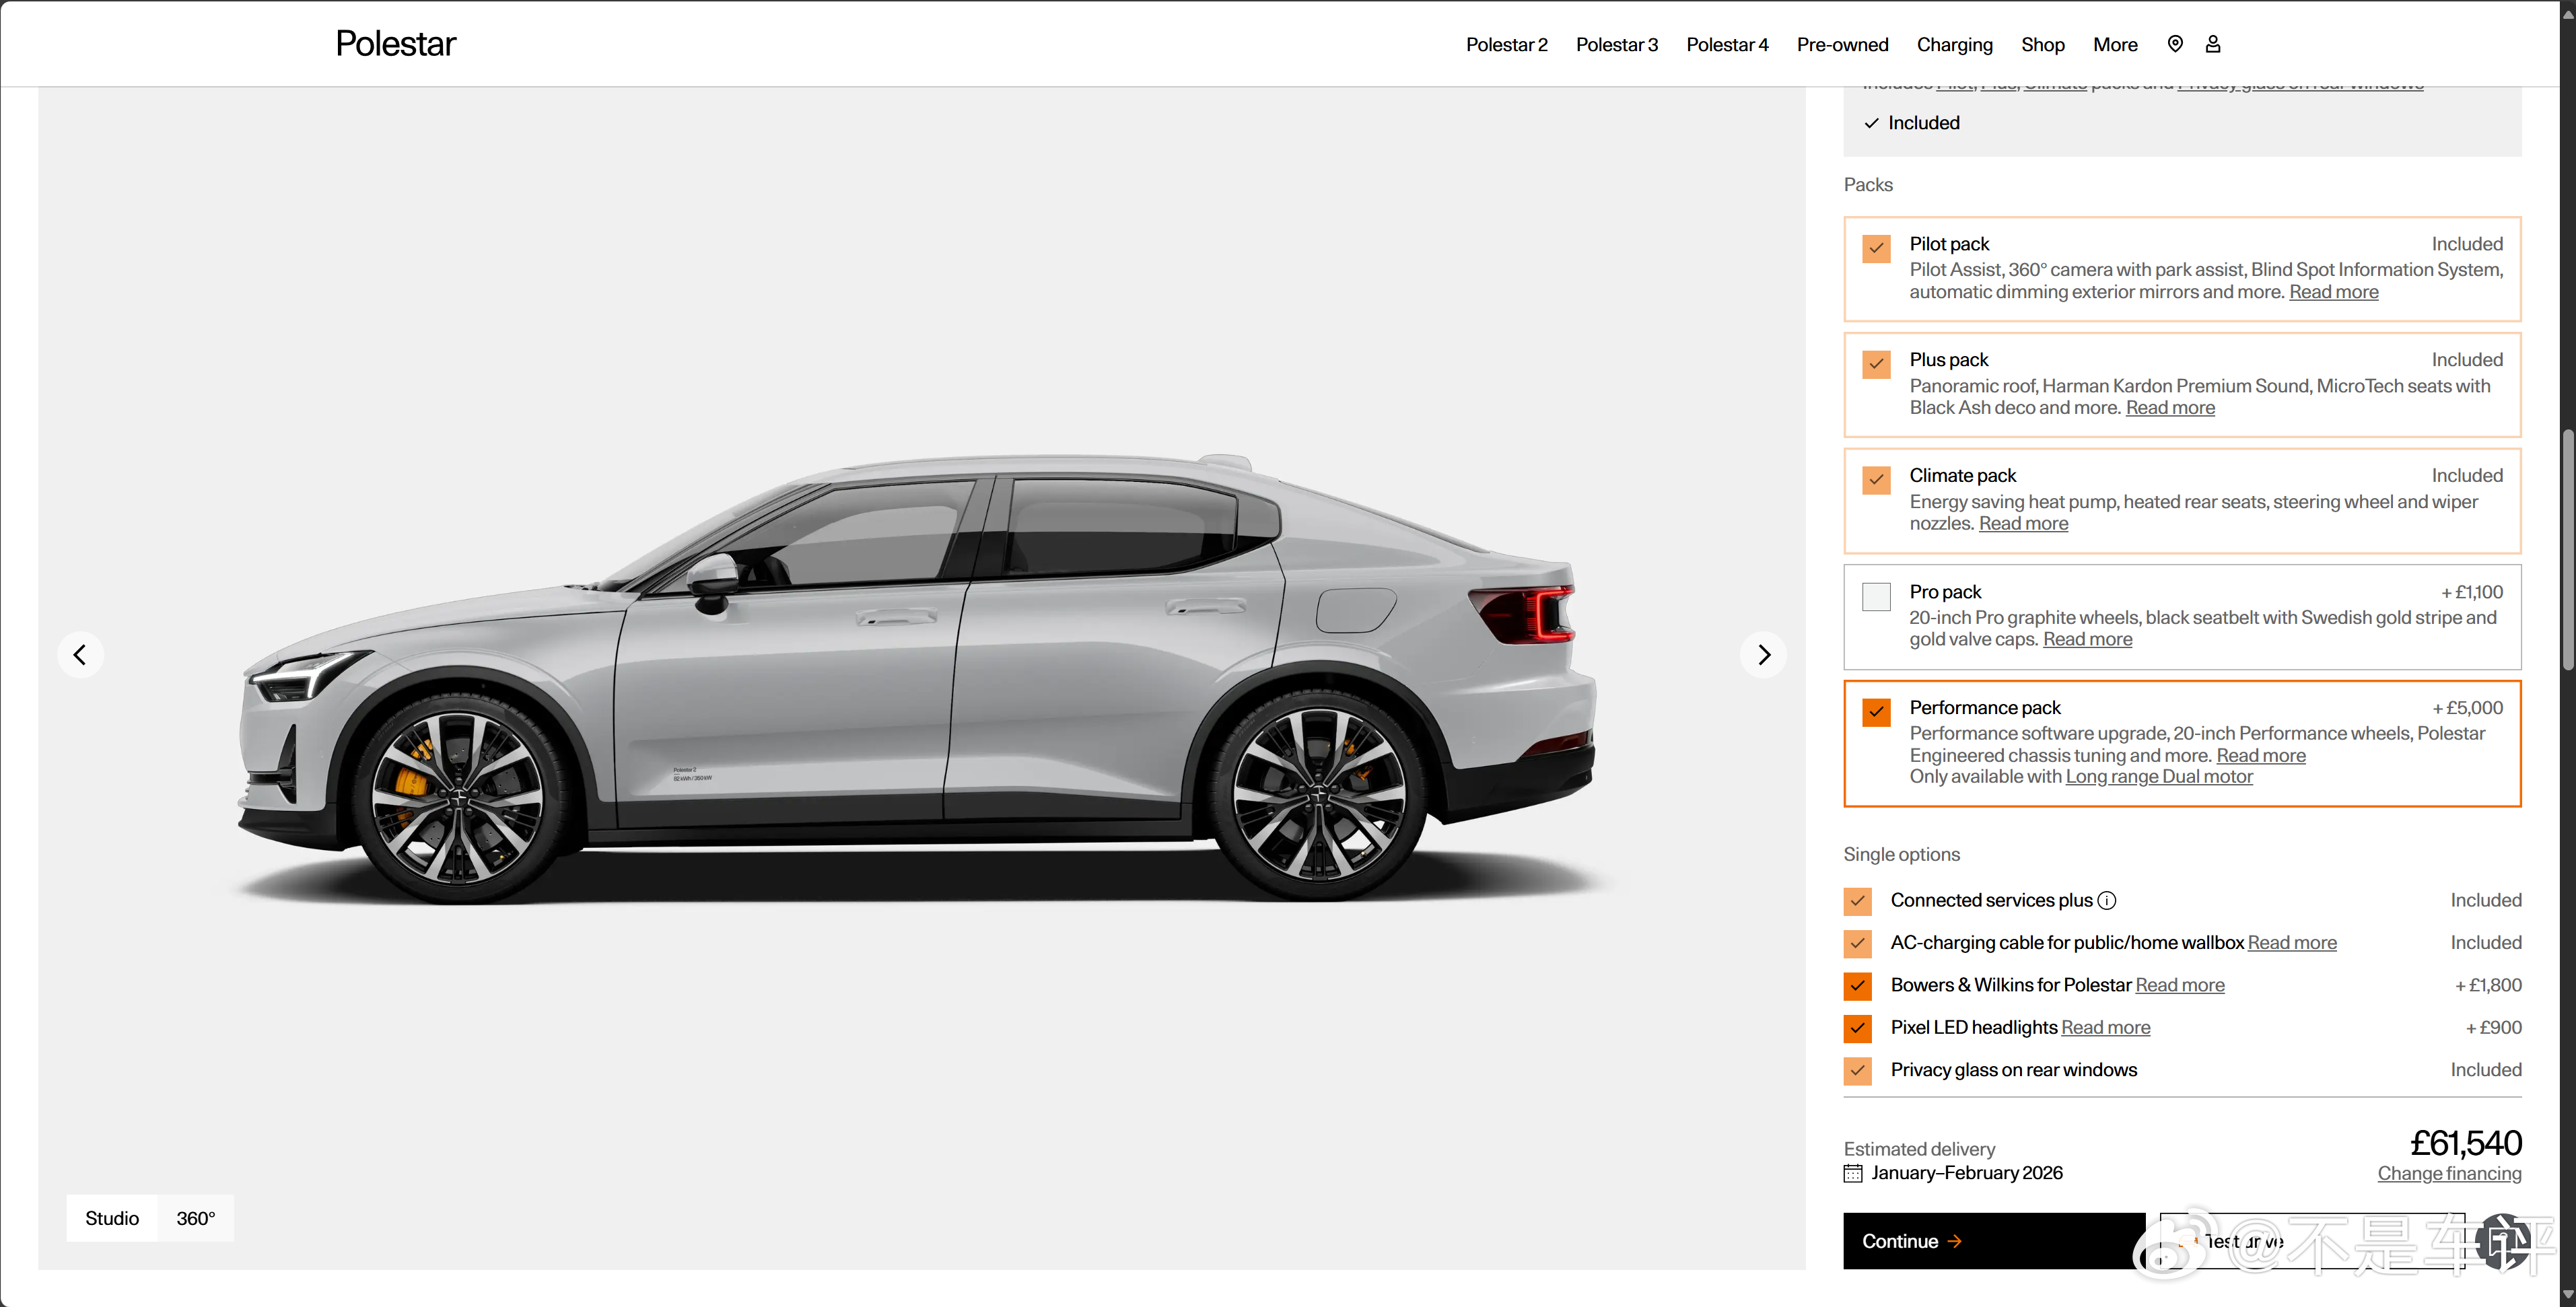Open Shop menu item
The height and width of the screenshot is (1307, 2576).
click(x=2042, y=44)
